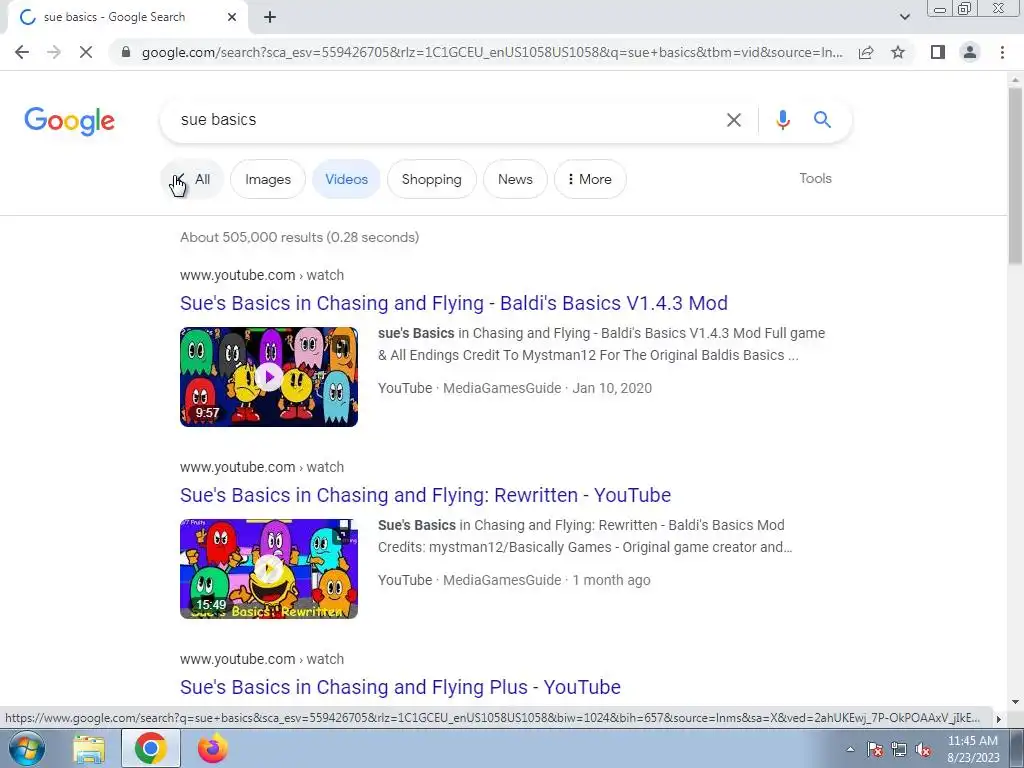Viewport: 1024px width, 768px height.
Task: Open a new tab with the plus button
Action: (270, 17)
